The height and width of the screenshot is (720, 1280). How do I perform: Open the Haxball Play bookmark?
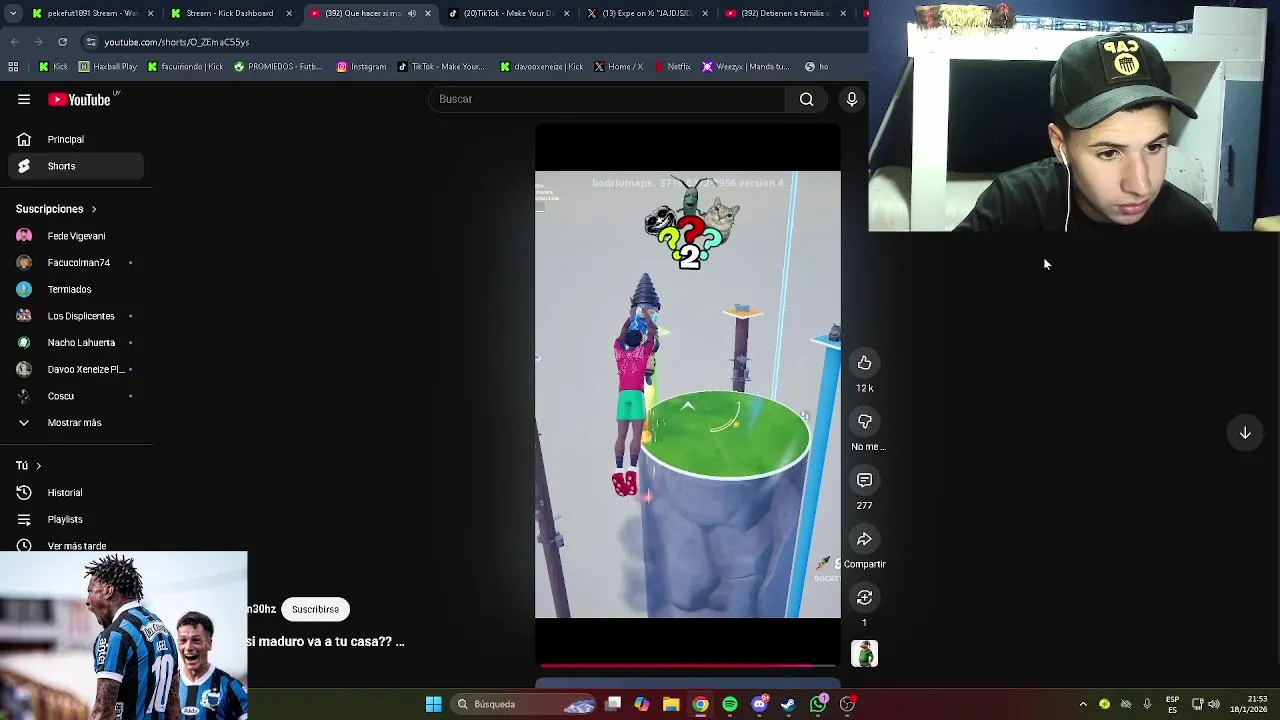pos(108,67)
